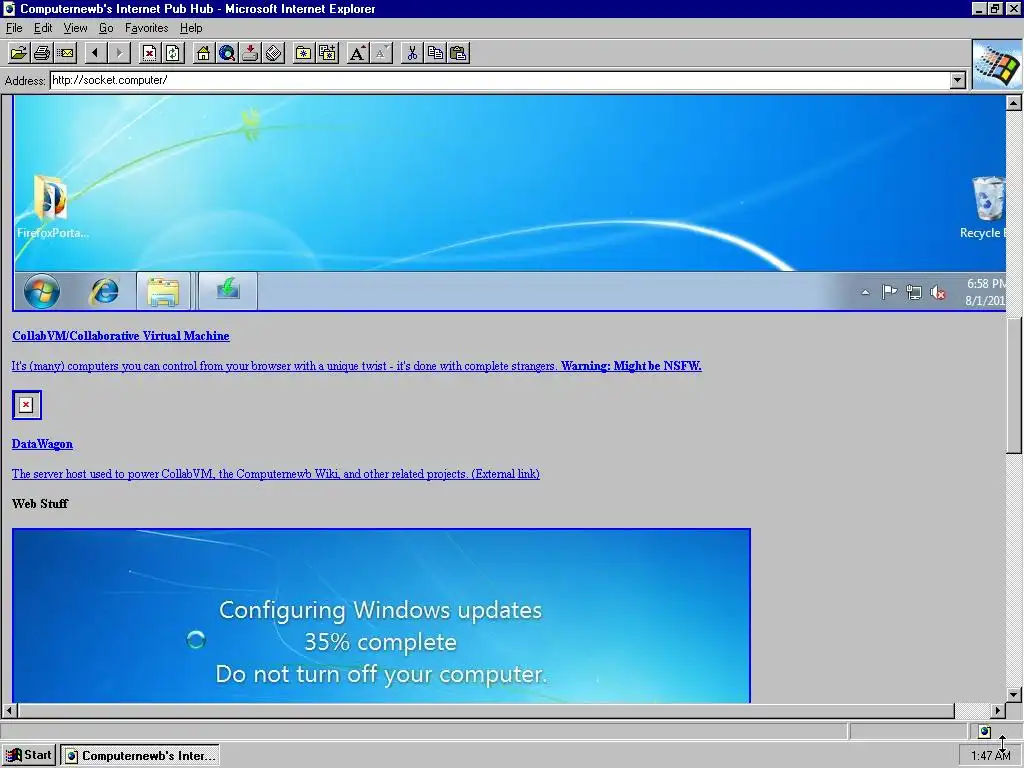Open the Help menu
1024x768 pixels.
point(191,28)
